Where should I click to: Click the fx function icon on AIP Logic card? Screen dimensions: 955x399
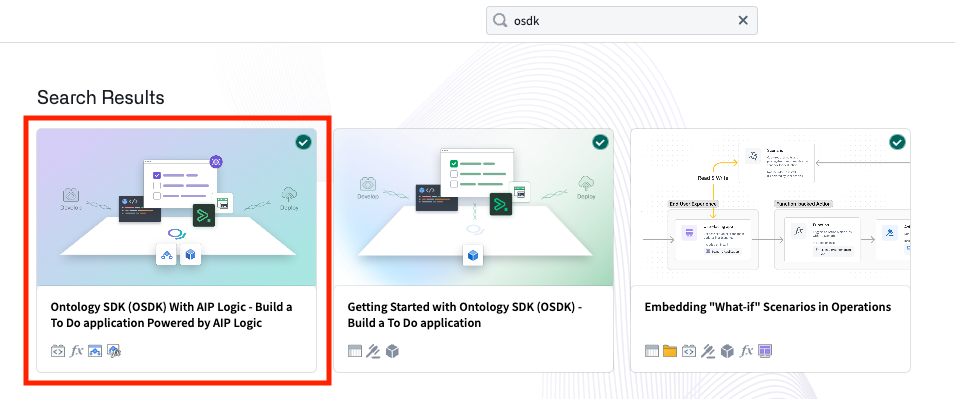pos(76,351)
